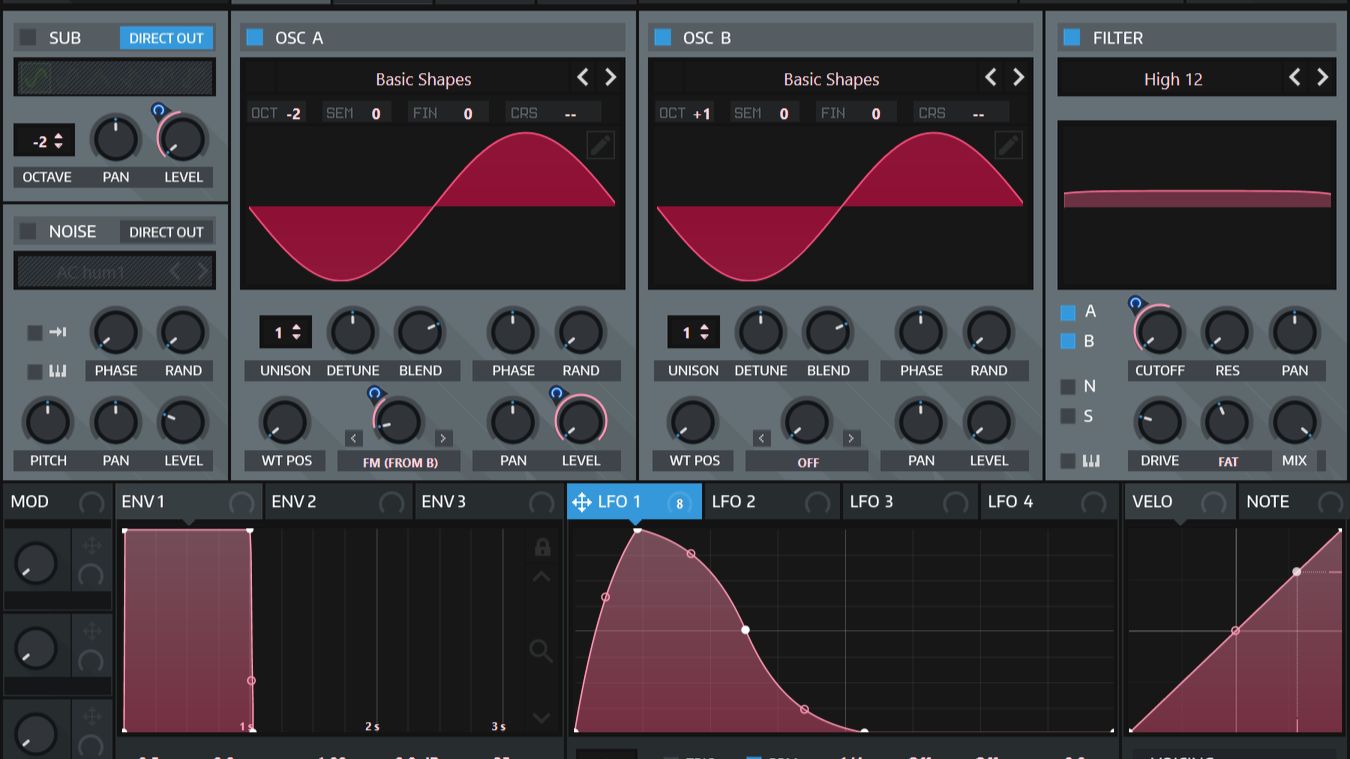Open the VELO tab
The image size is (1350, 759).
pyautogui.click(x=1181, y=502)
